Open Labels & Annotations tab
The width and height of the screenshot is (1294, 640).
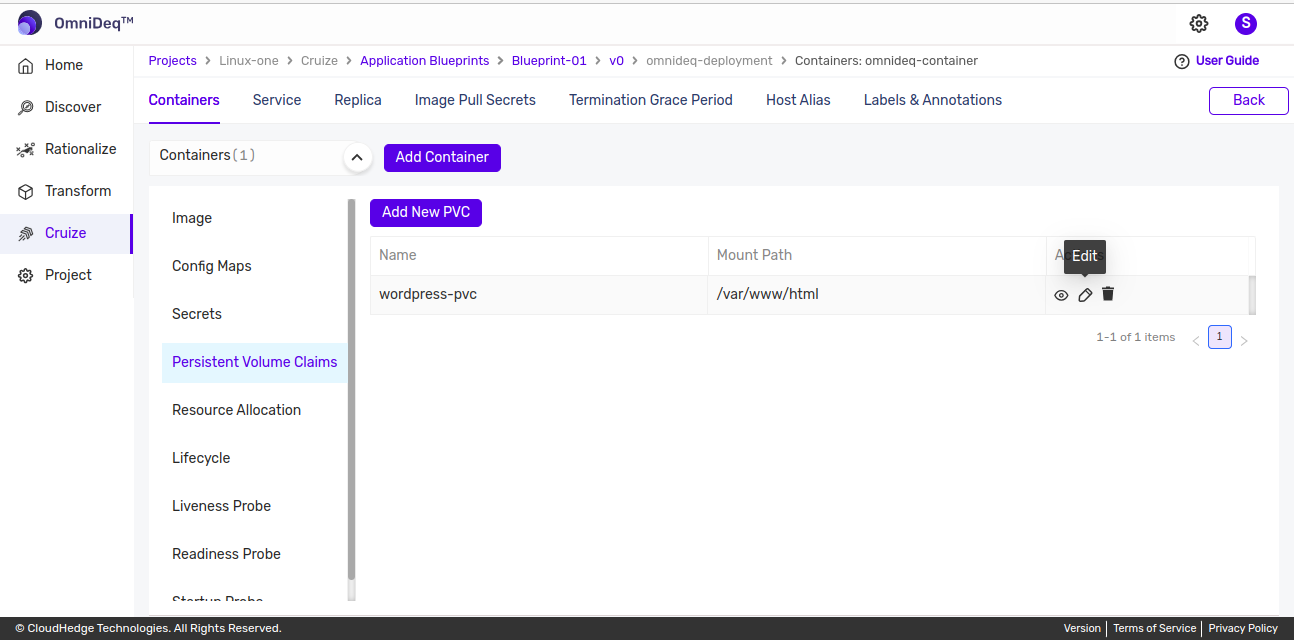[x=933, y=100]
